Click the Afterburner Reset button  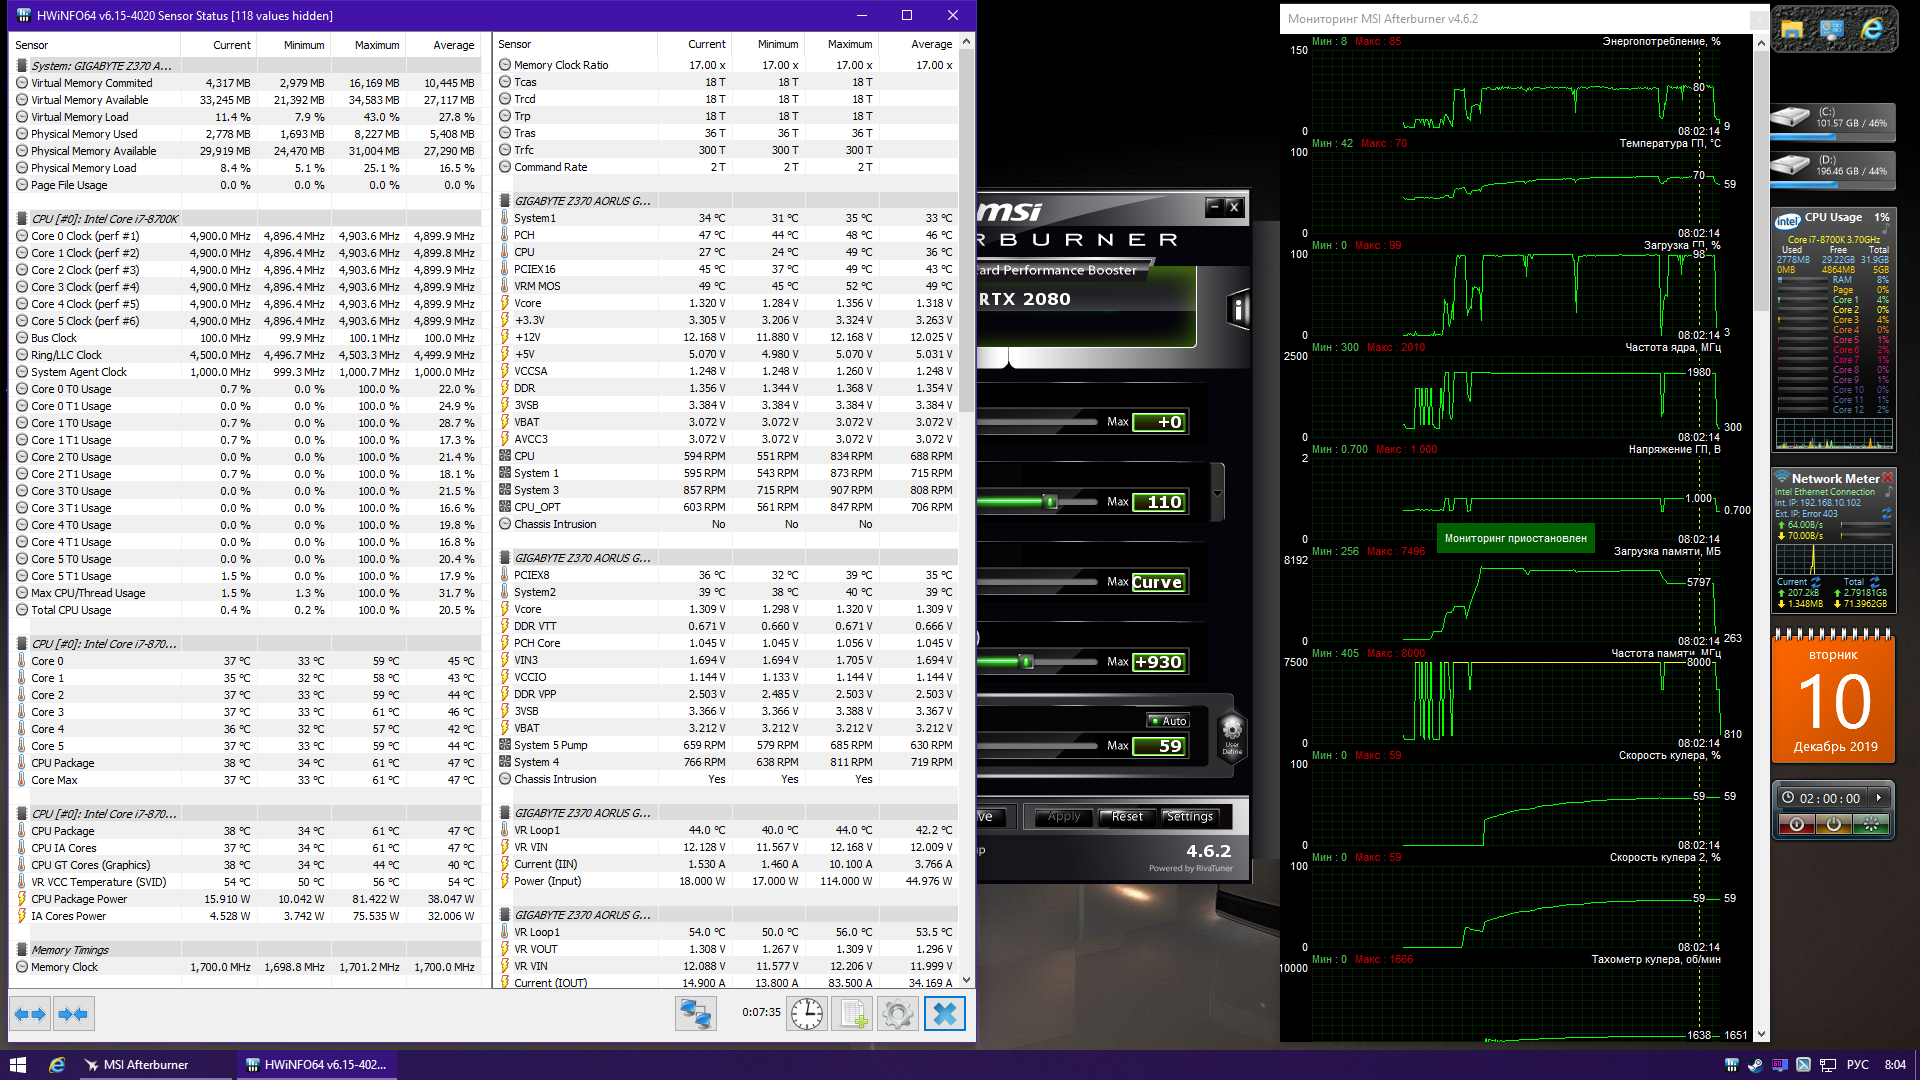(1127, 817)
